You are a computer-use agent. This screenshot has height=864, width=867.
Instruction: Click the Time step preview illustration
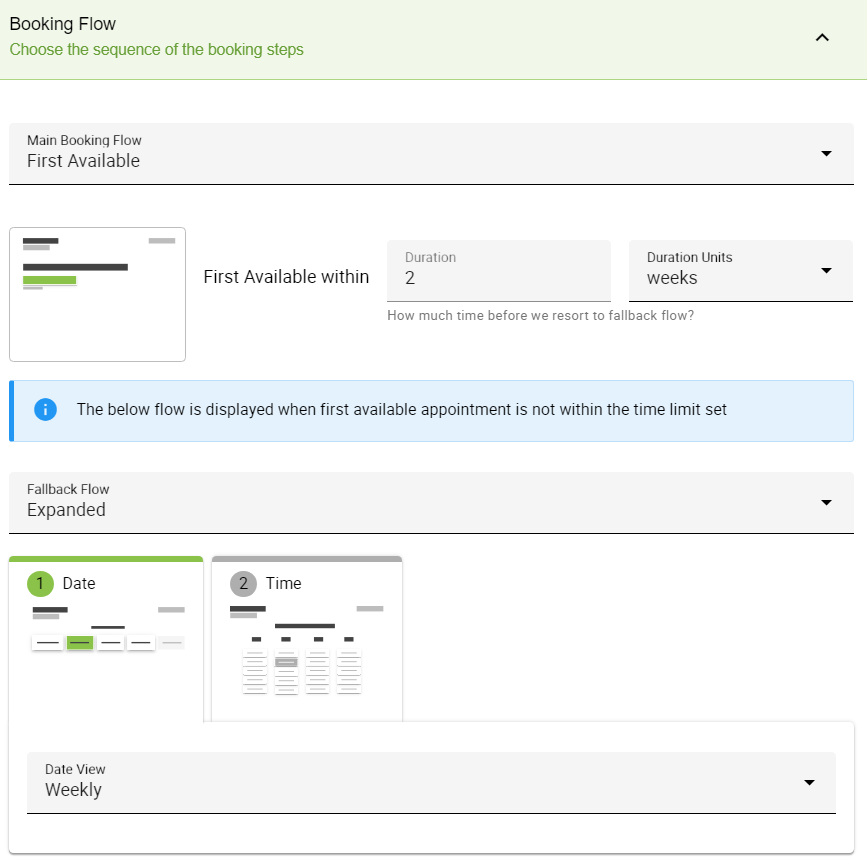coord(307,650)
